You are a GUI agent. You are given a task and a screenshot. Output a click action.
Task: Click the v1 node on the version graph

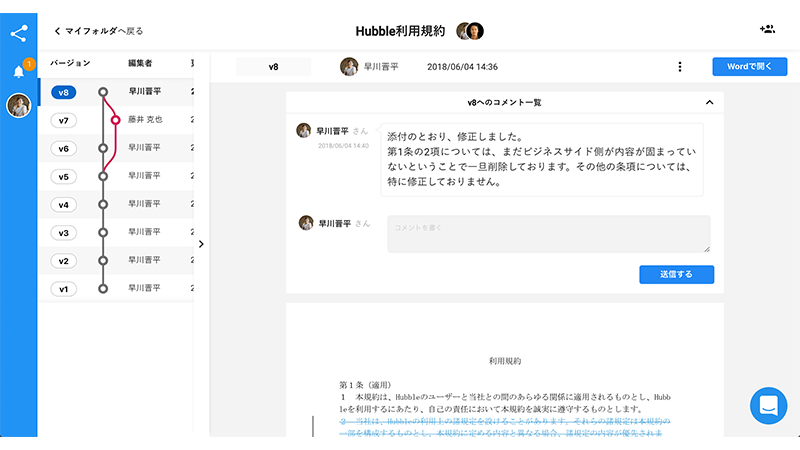coord(103,289)
